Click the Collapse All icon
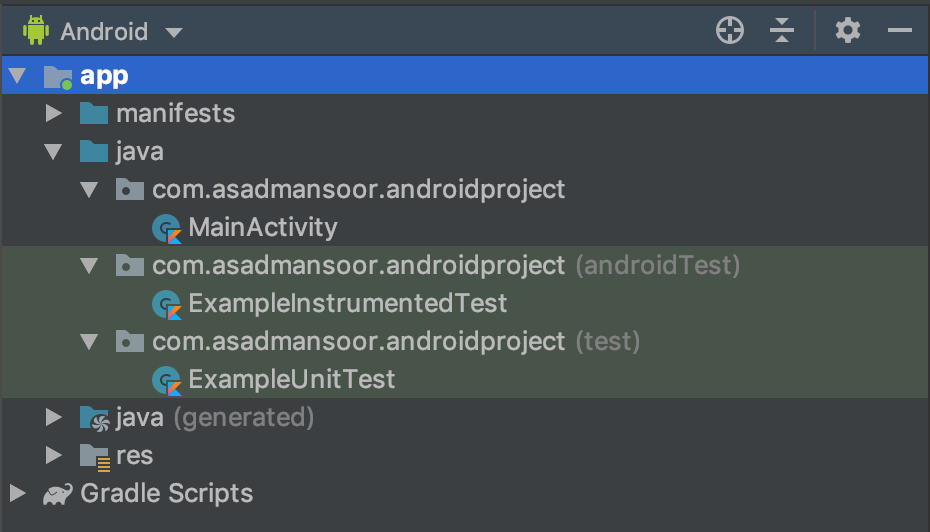 (781, 31)
